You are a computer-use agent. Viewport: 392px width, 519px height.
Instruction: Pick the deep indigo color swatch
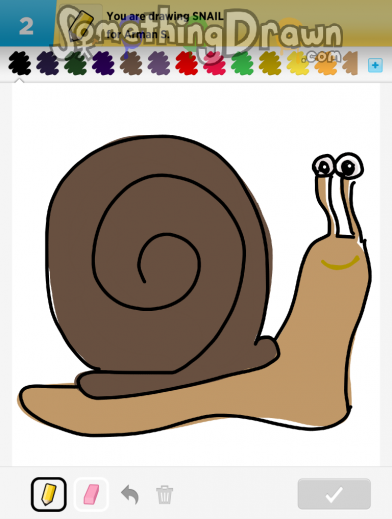coord(103,63)
